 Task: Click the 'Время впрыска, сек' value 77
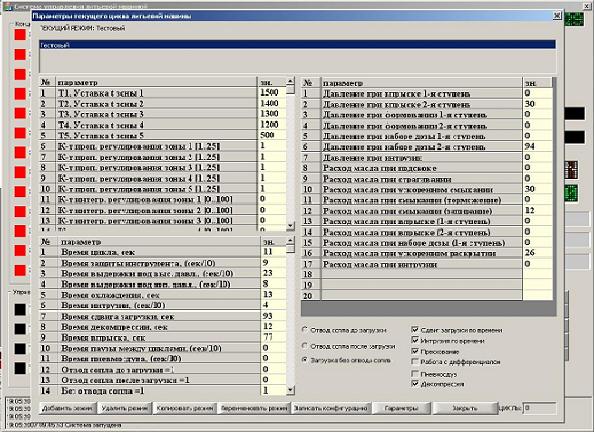[274, 337]
